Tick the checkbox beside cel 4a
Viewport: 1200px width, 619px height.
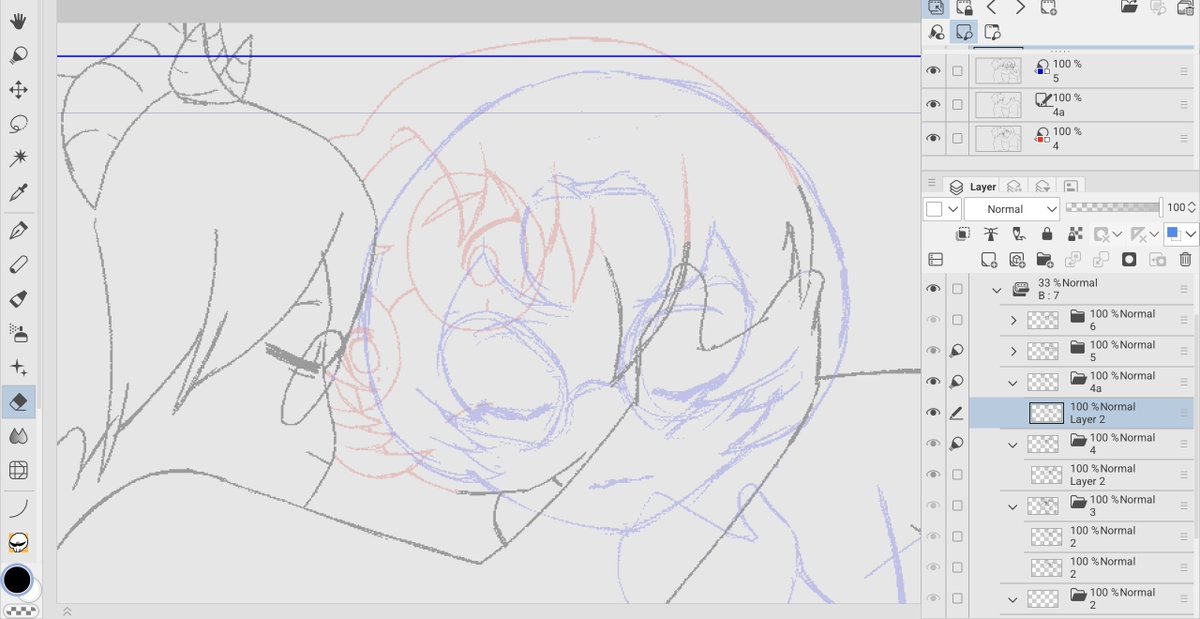tap(958, 105)
